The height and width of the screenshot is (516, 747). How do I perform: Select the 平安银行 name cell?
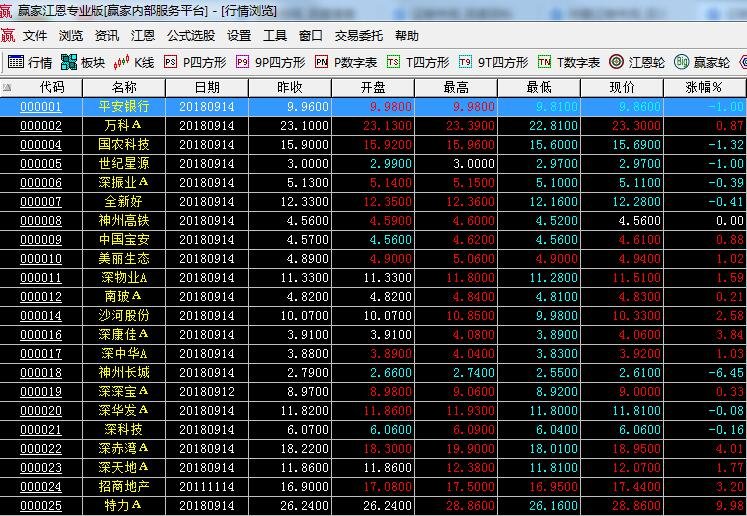click(124, 107)
